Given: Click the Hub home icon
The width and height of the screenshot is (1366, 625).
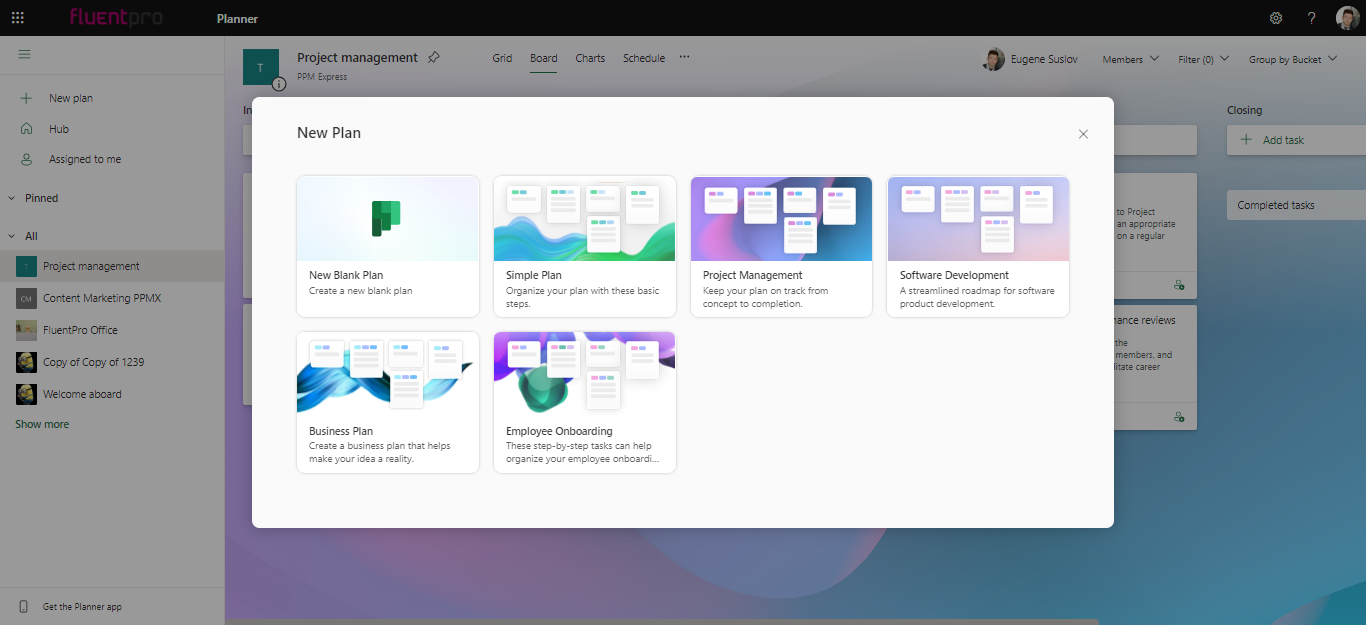Looking at the screenshot, I should (26, 129).
